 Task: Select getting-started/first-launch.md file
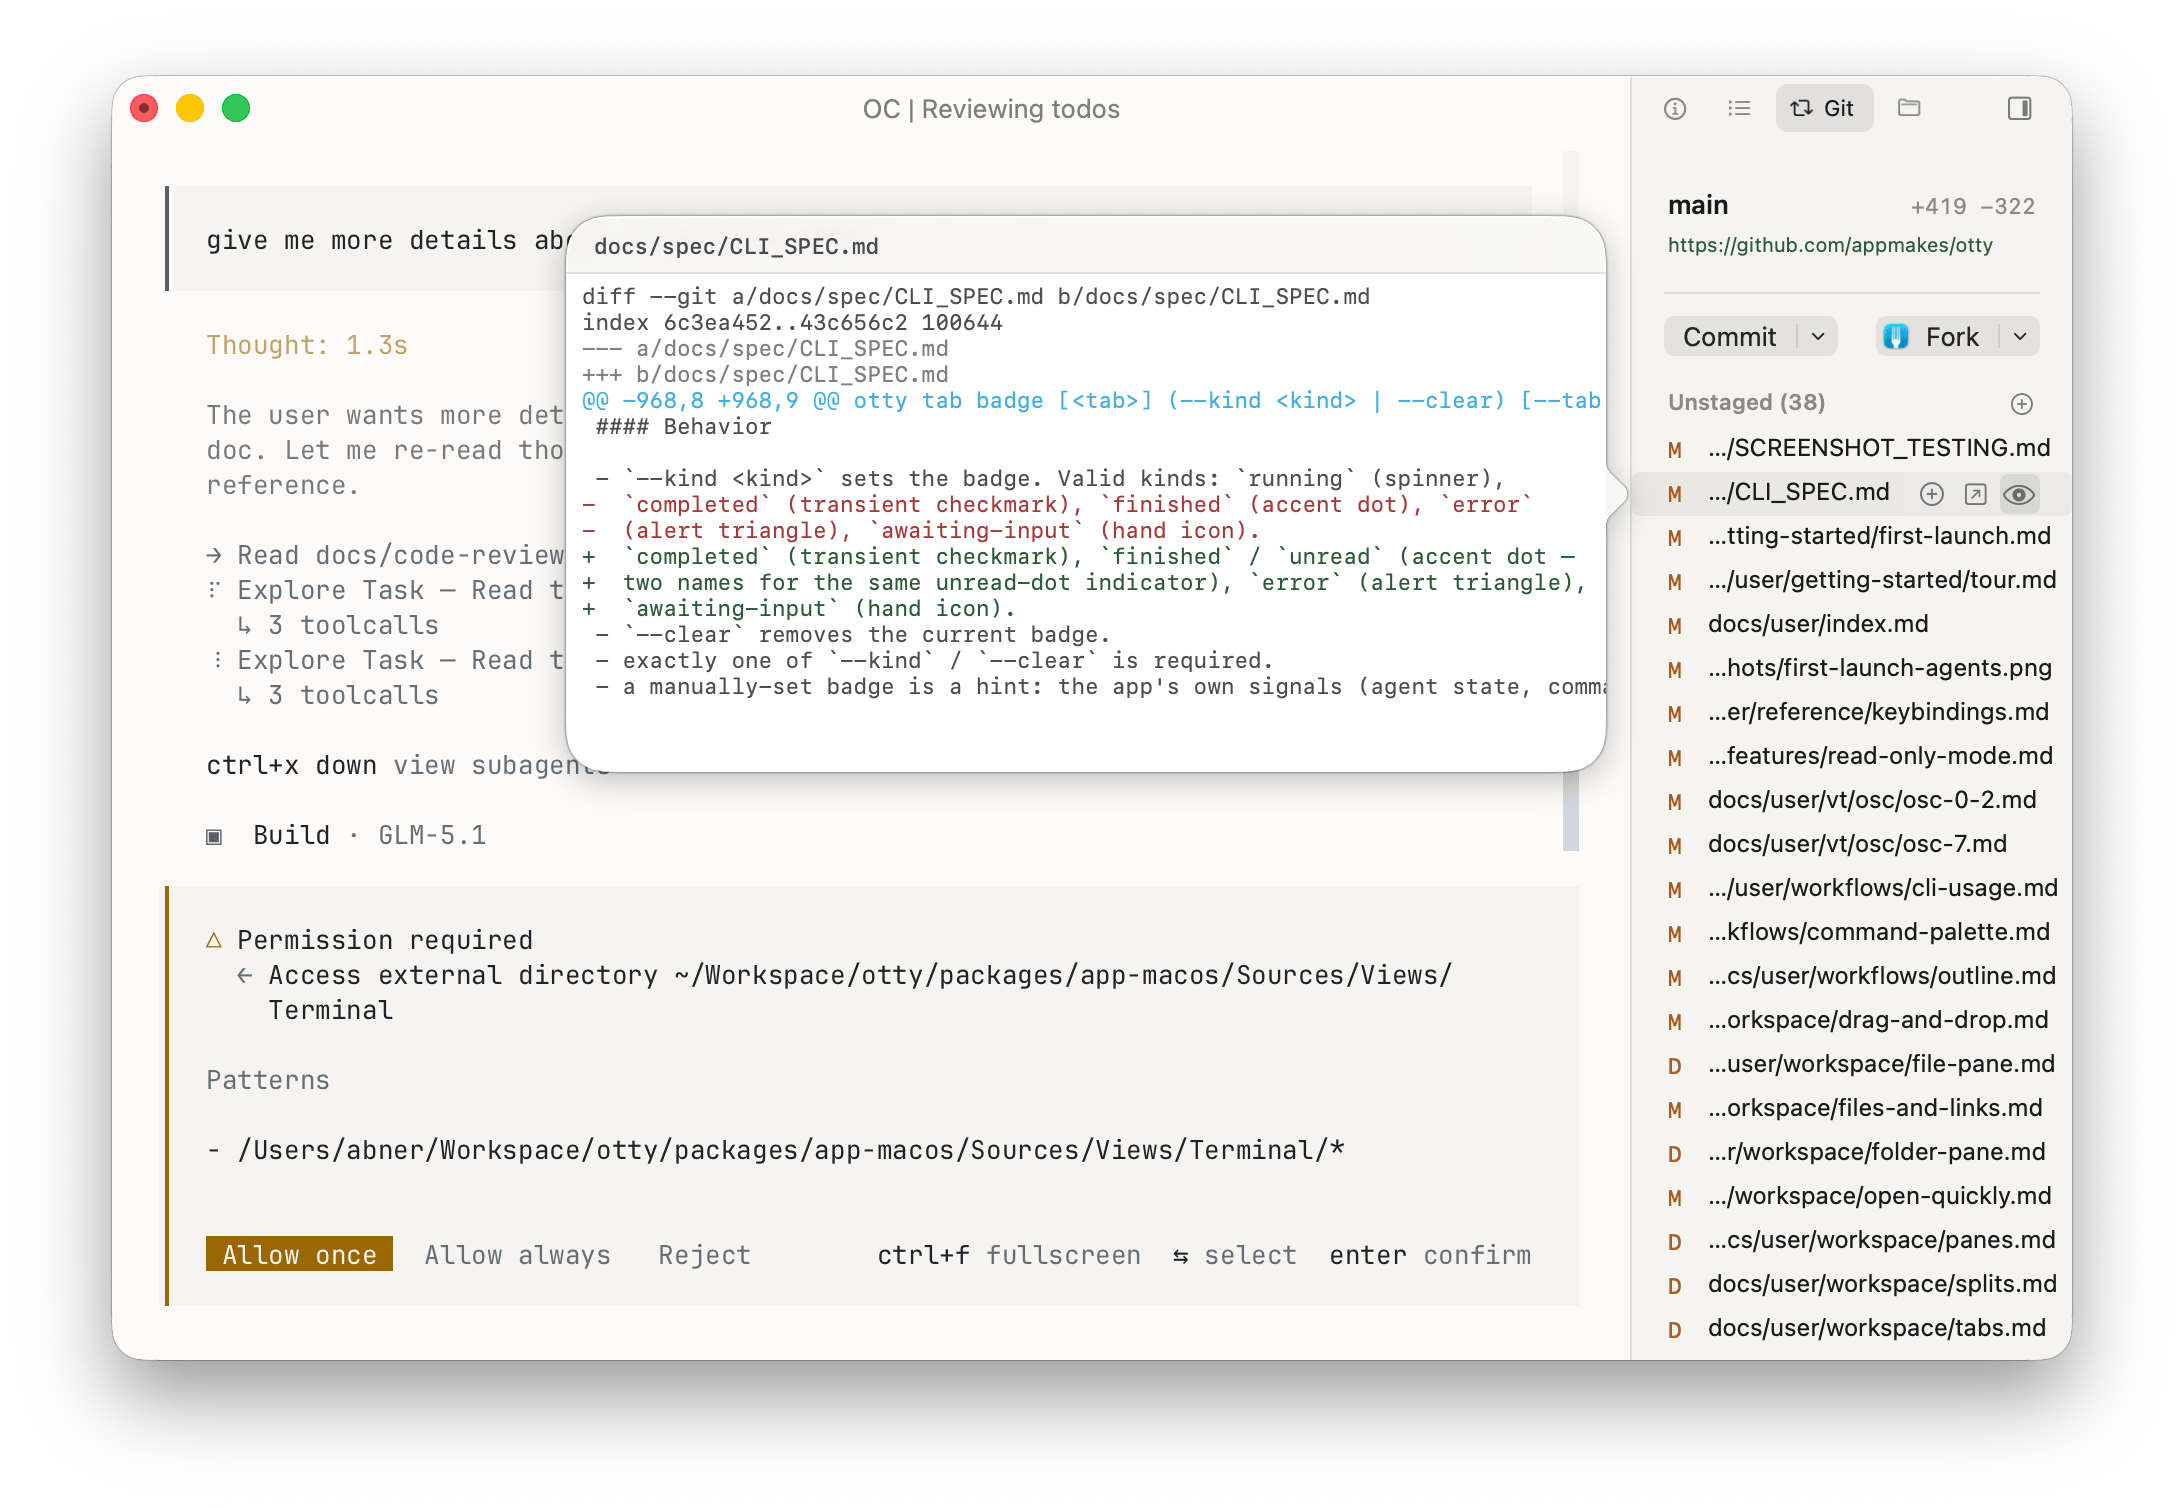1852,537
